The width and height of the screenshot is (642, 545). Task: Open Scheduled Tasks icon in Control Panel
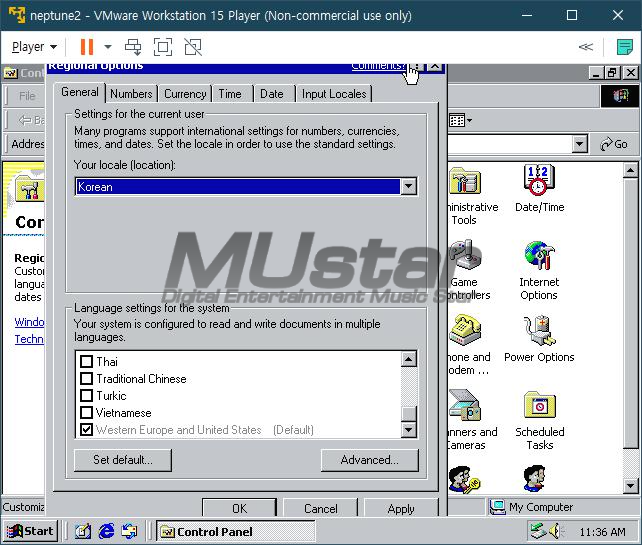[x=540, y=405]
